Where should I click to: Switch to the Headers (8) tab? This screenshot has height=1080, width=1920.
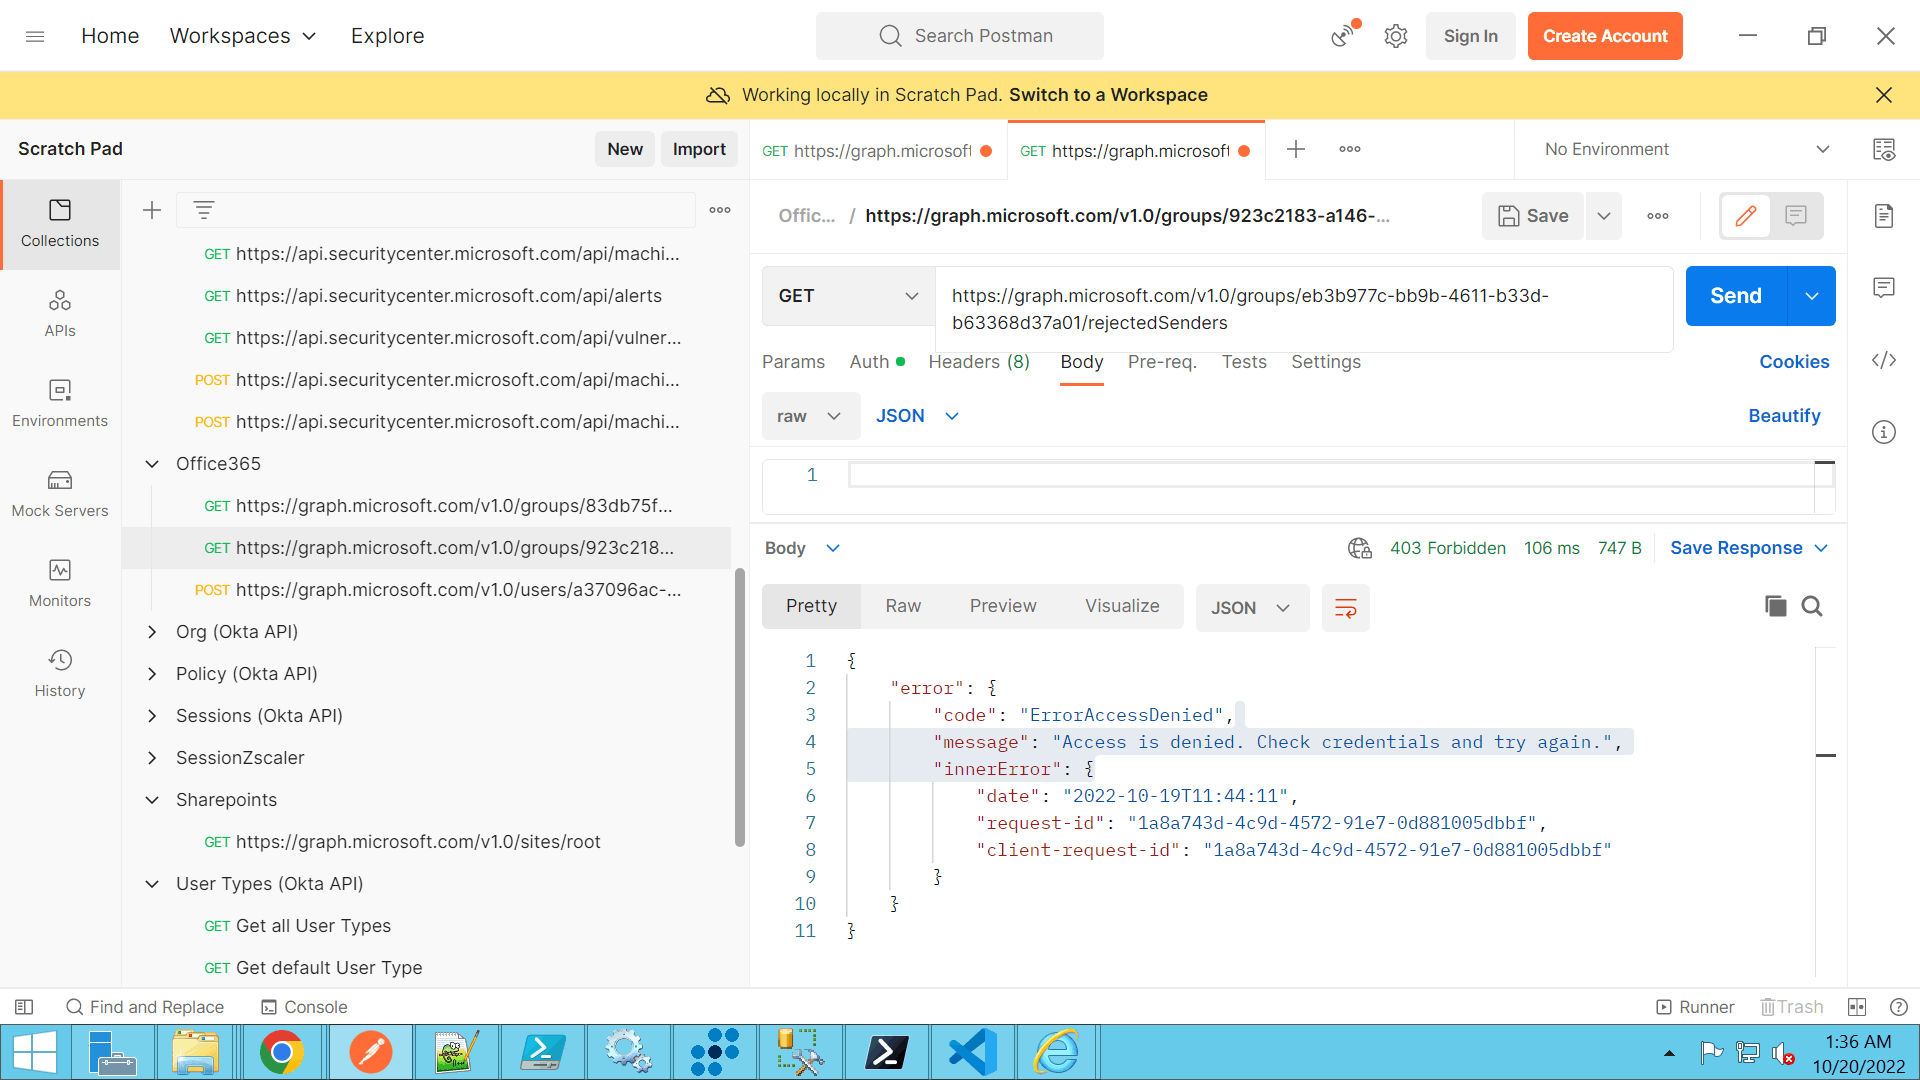[x=979, y=362]
